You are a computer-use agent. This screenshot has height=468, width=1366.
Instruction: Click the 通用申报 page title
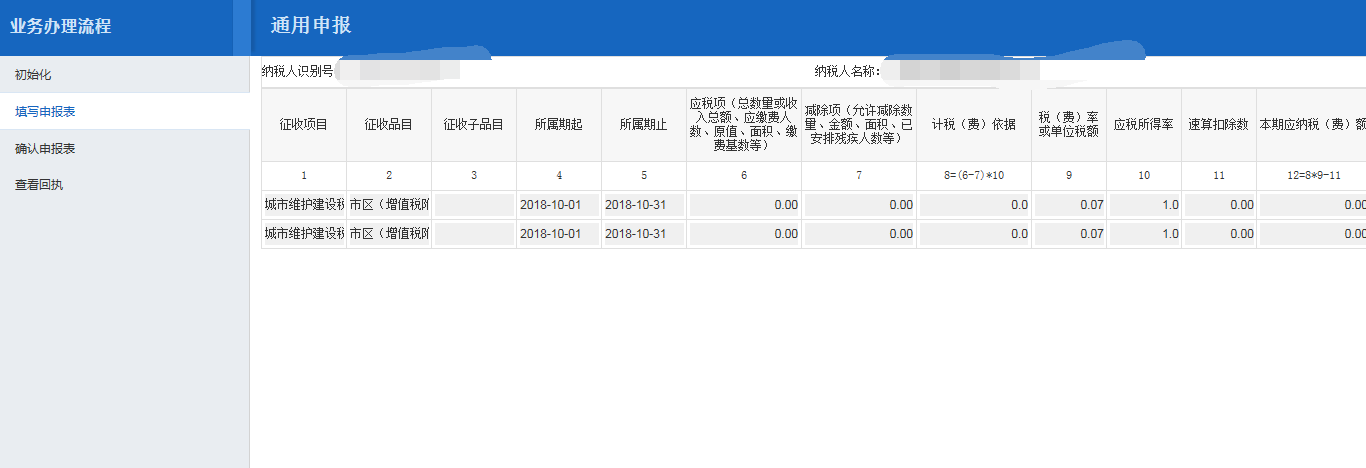click(311, 25)
